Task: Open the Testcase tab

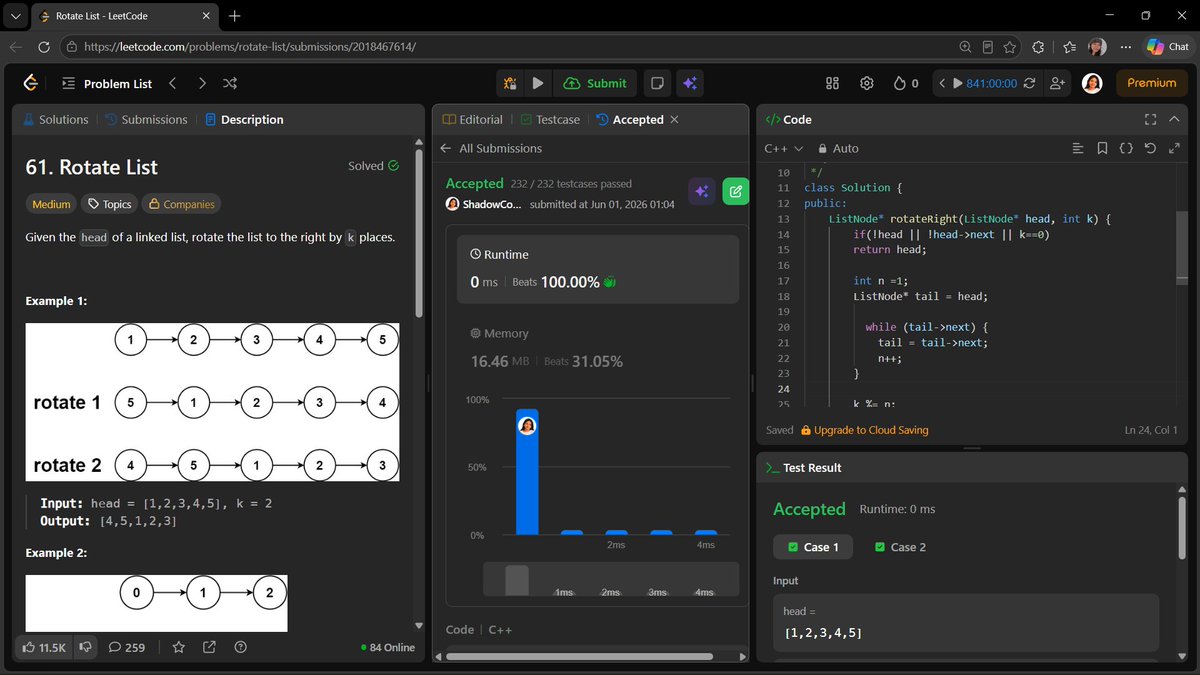Action: coord(550,119)
